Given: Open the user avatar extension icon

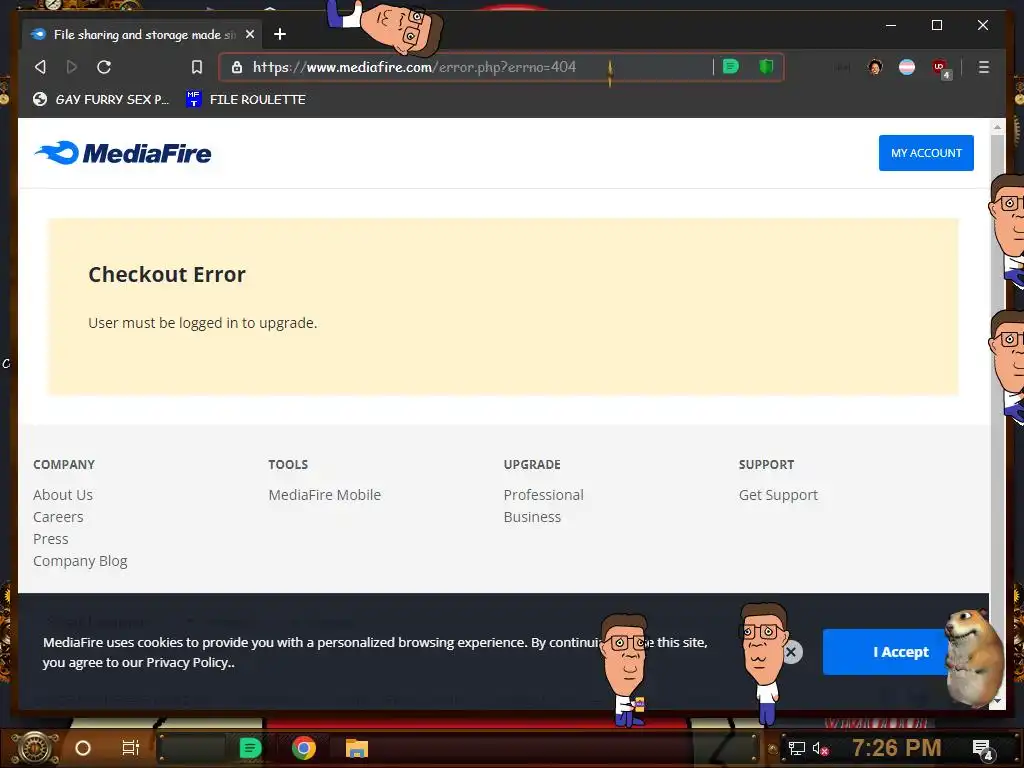Looking at the screenshot, I should [875, 67].
